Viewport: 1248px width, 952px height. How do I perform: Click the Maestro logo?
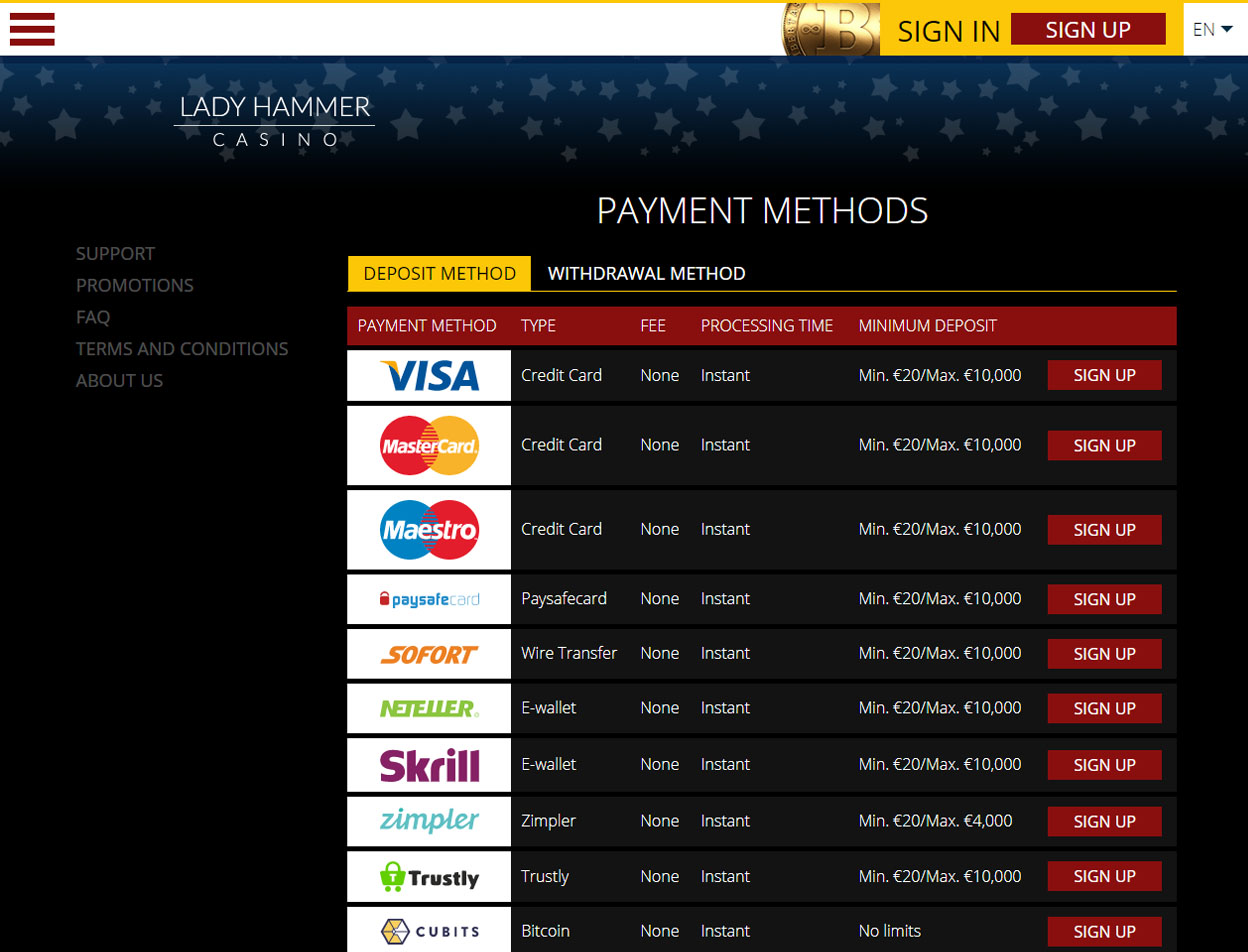[429, 529]
